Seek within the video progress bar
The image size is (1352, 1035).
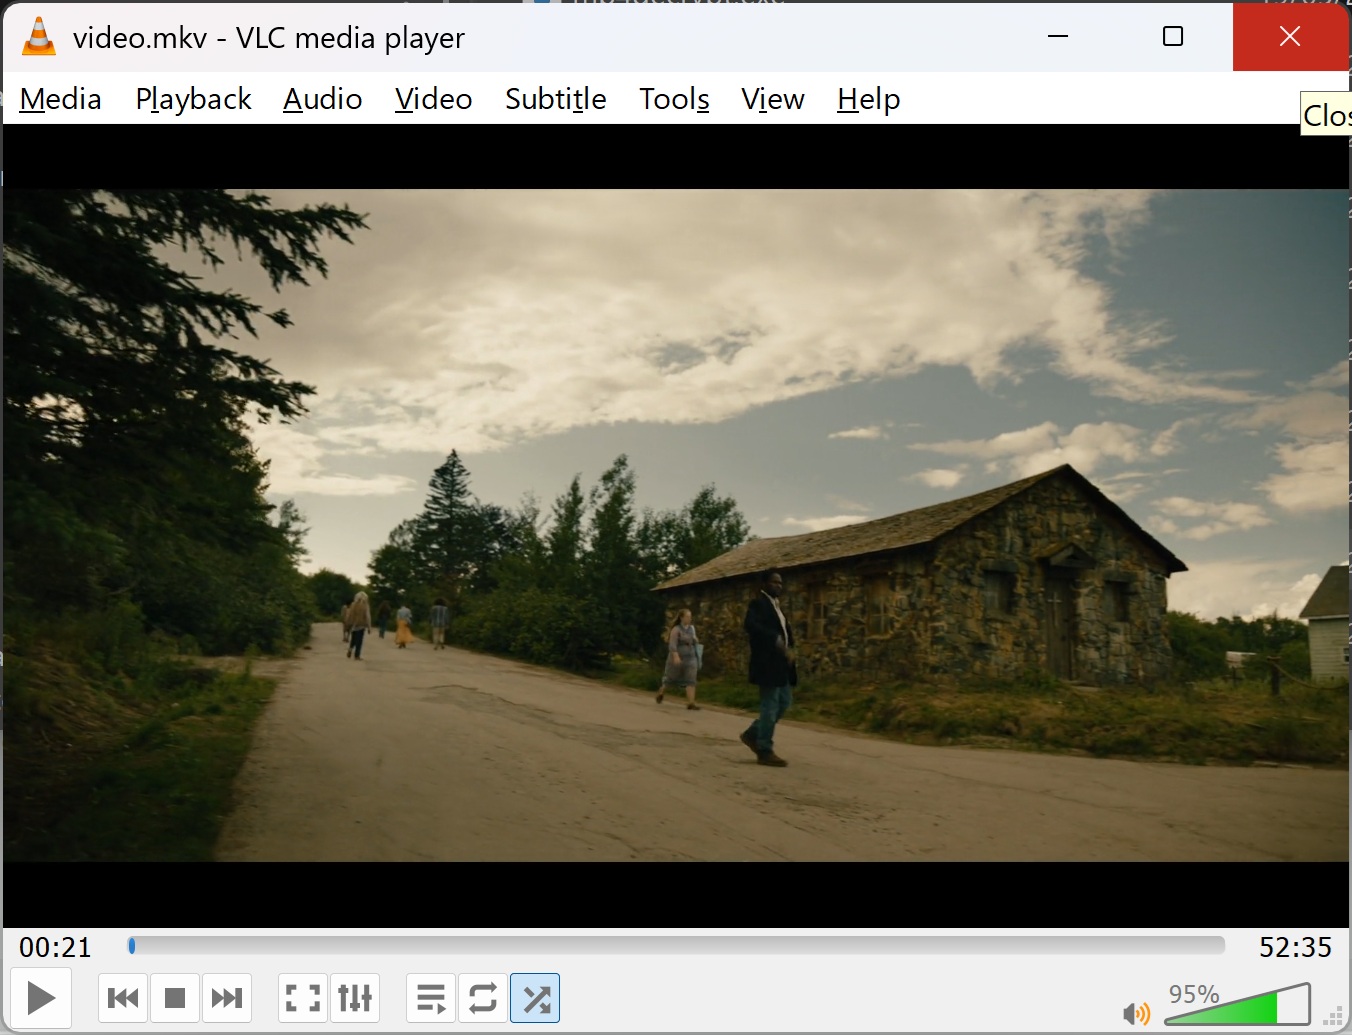coord(676,946)
